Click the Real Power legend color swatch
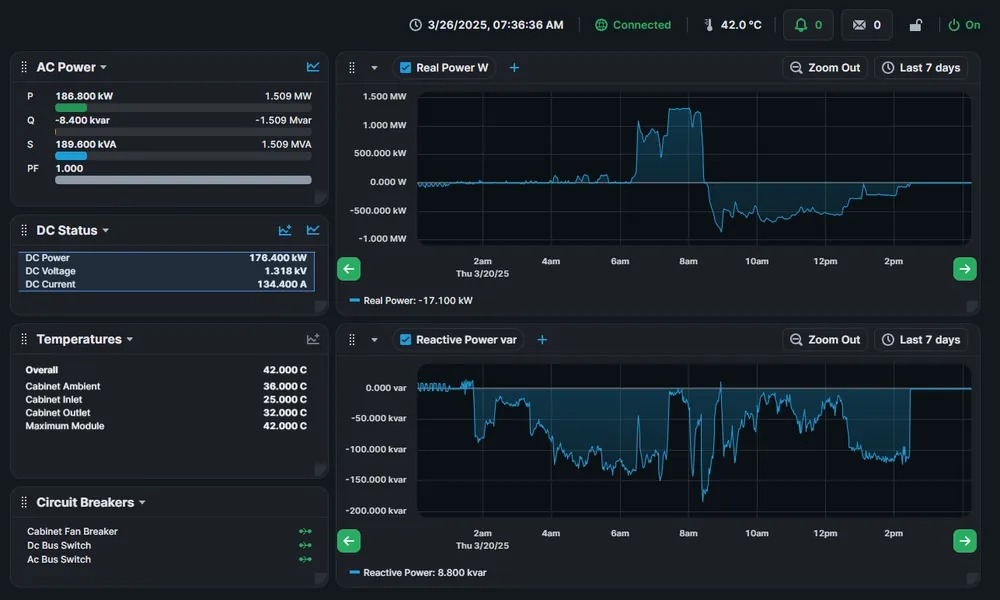 pos(355,300)
